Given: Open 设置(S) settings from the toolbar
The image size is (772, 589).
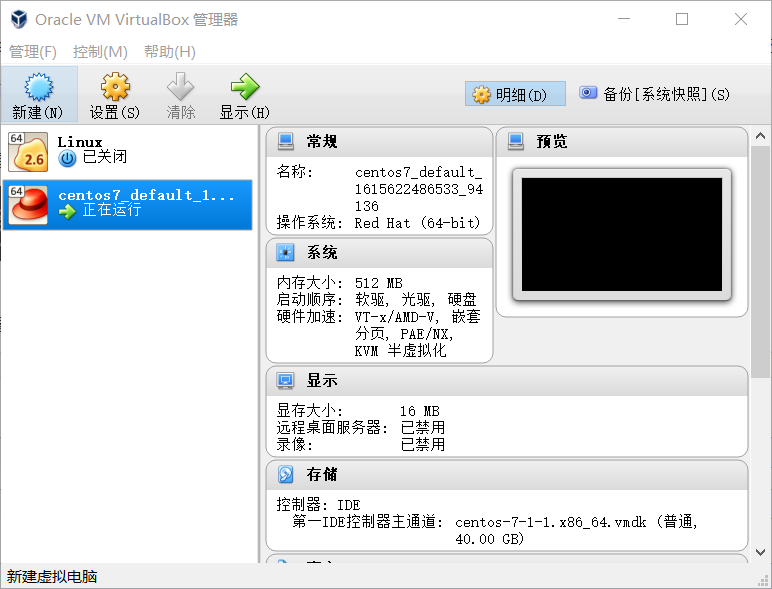Looking at the screenshot, I should tap(115, 95).
